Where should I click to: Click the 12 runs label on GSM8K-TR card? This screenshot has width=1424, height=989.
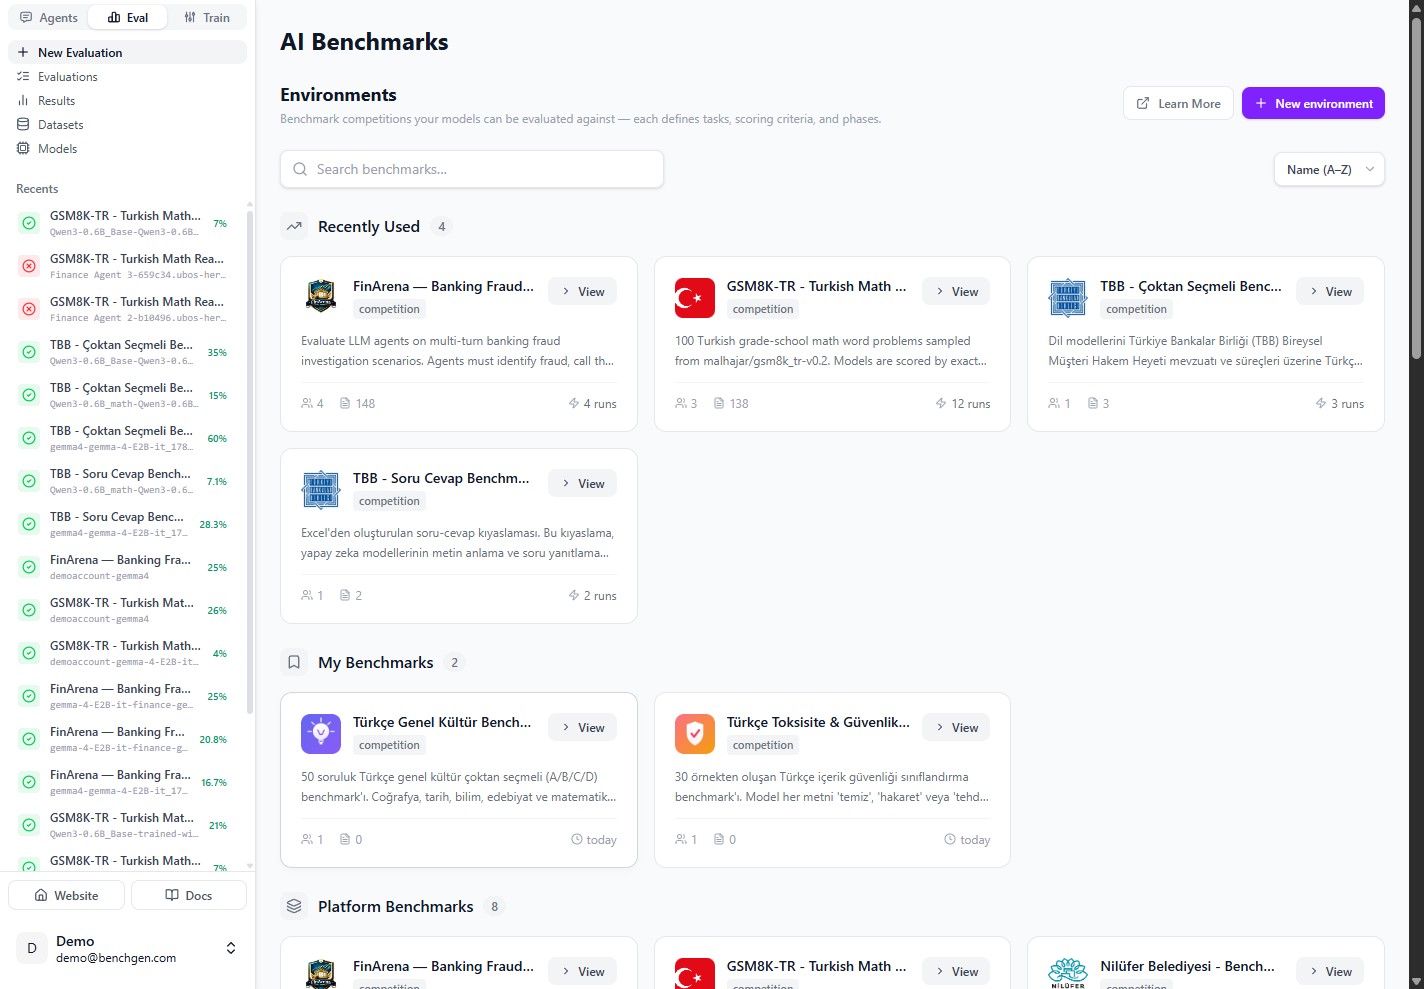(970, 404)
